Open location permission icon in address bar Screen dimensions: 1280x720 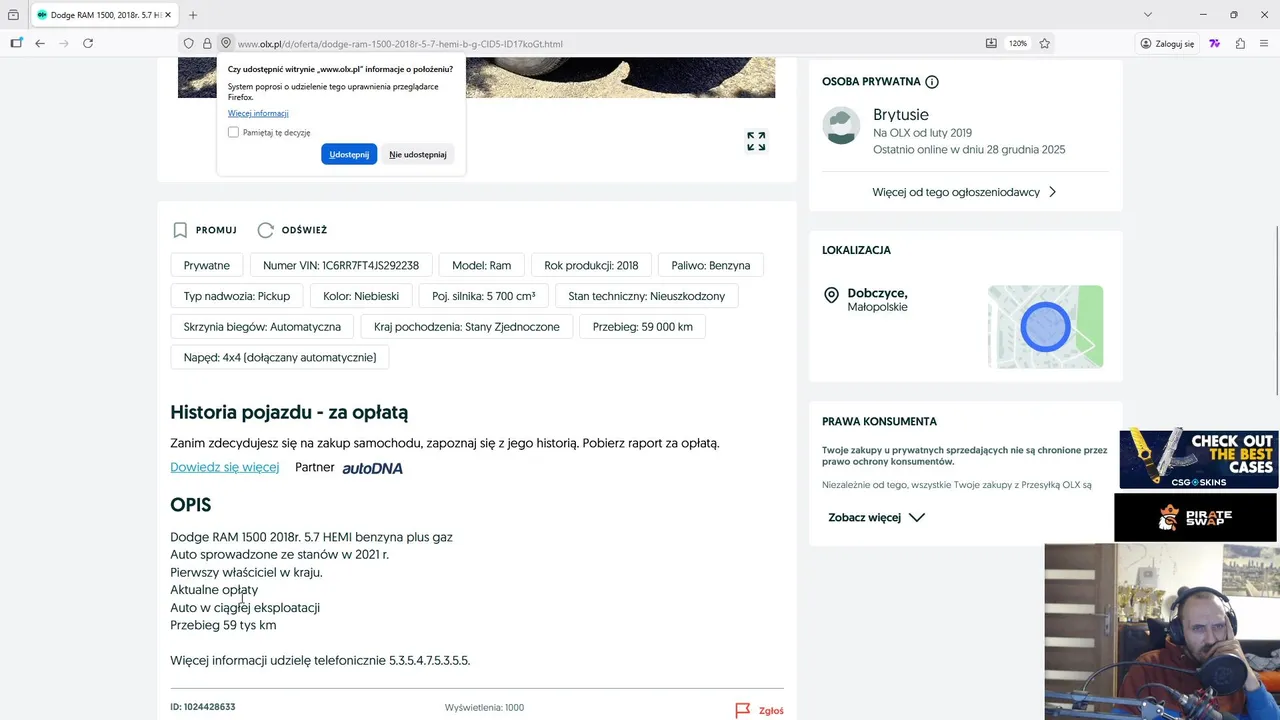pyautogui.click(x=226, y=43)
